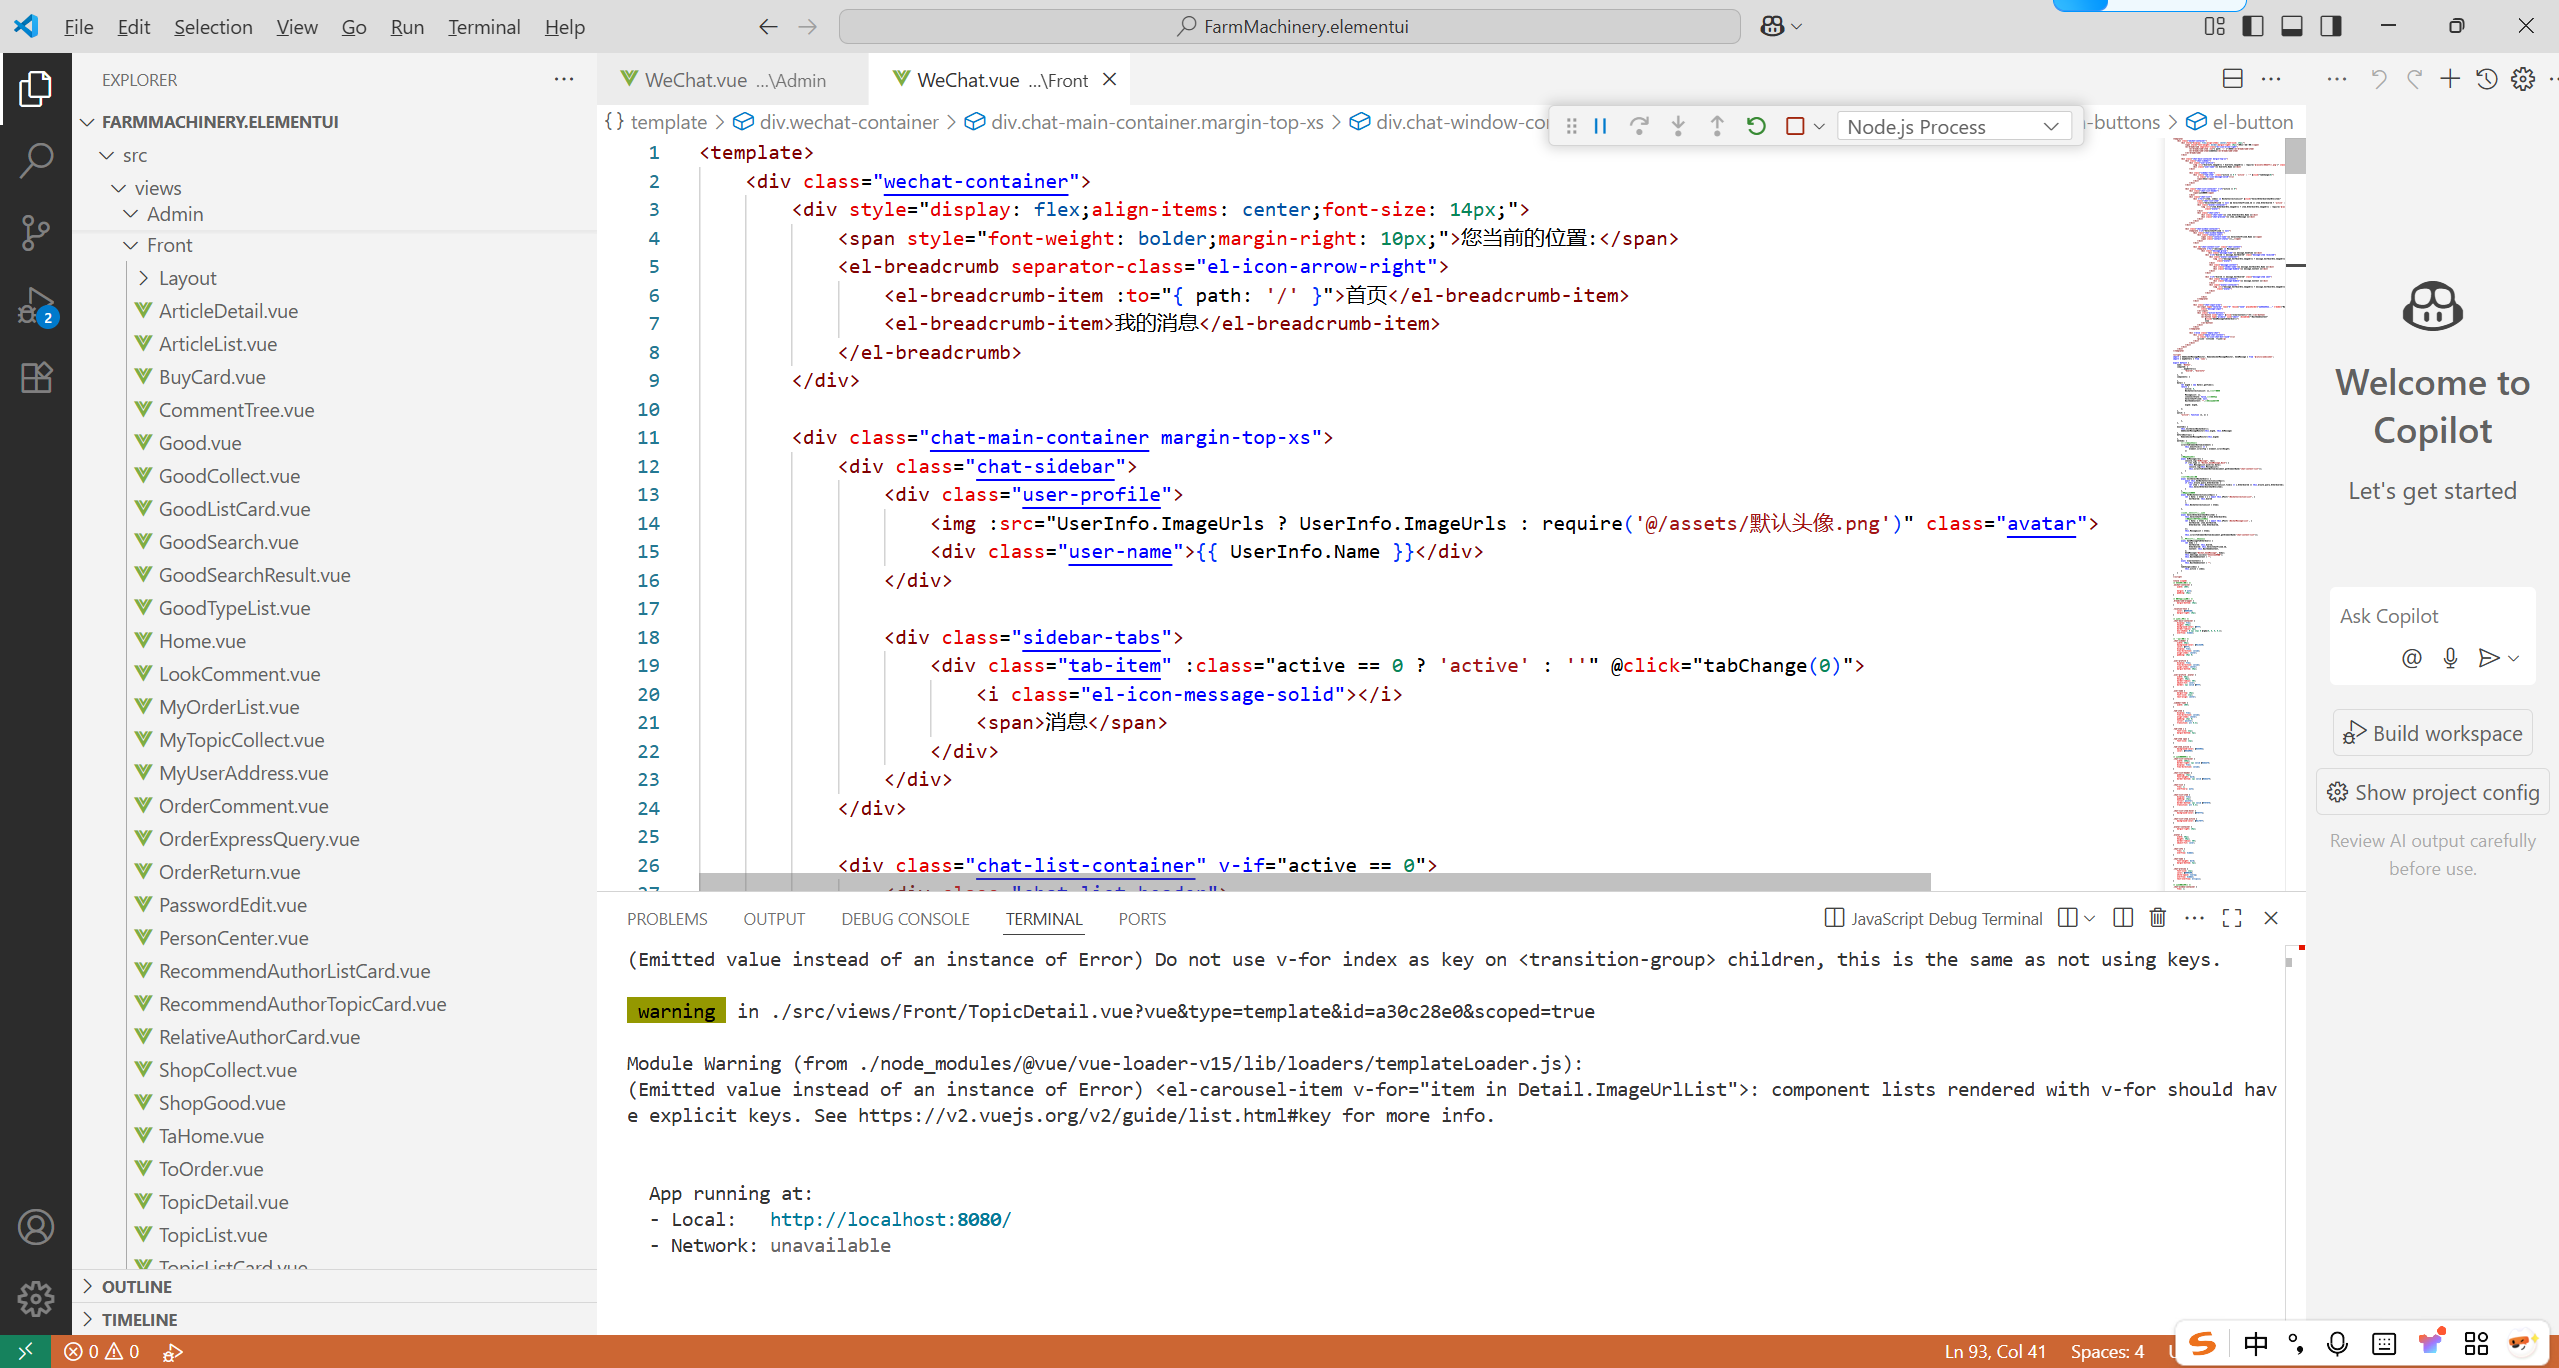
Task: Click Build workspace button
Action: coord(2432,733)
